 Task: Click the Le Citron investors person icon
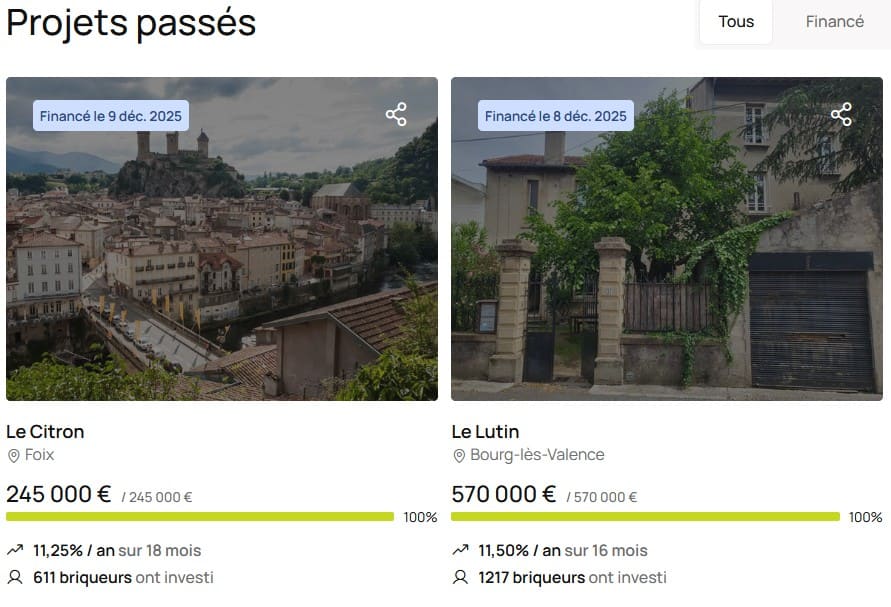[x=15, y=577]
